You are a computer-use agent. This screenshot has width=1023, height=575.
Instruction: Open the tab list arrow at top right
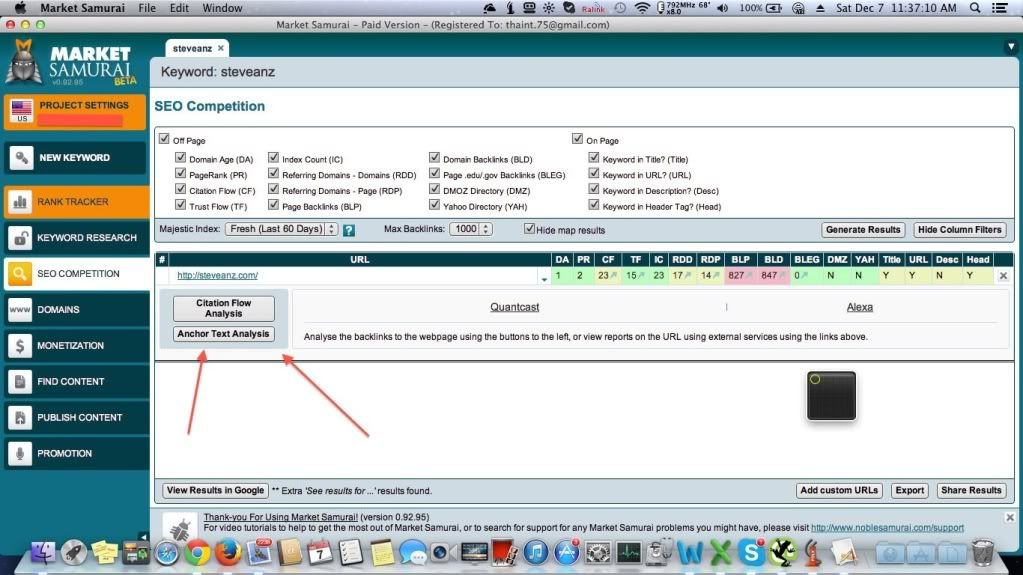pyautogui.click(x=1011, y=47)
